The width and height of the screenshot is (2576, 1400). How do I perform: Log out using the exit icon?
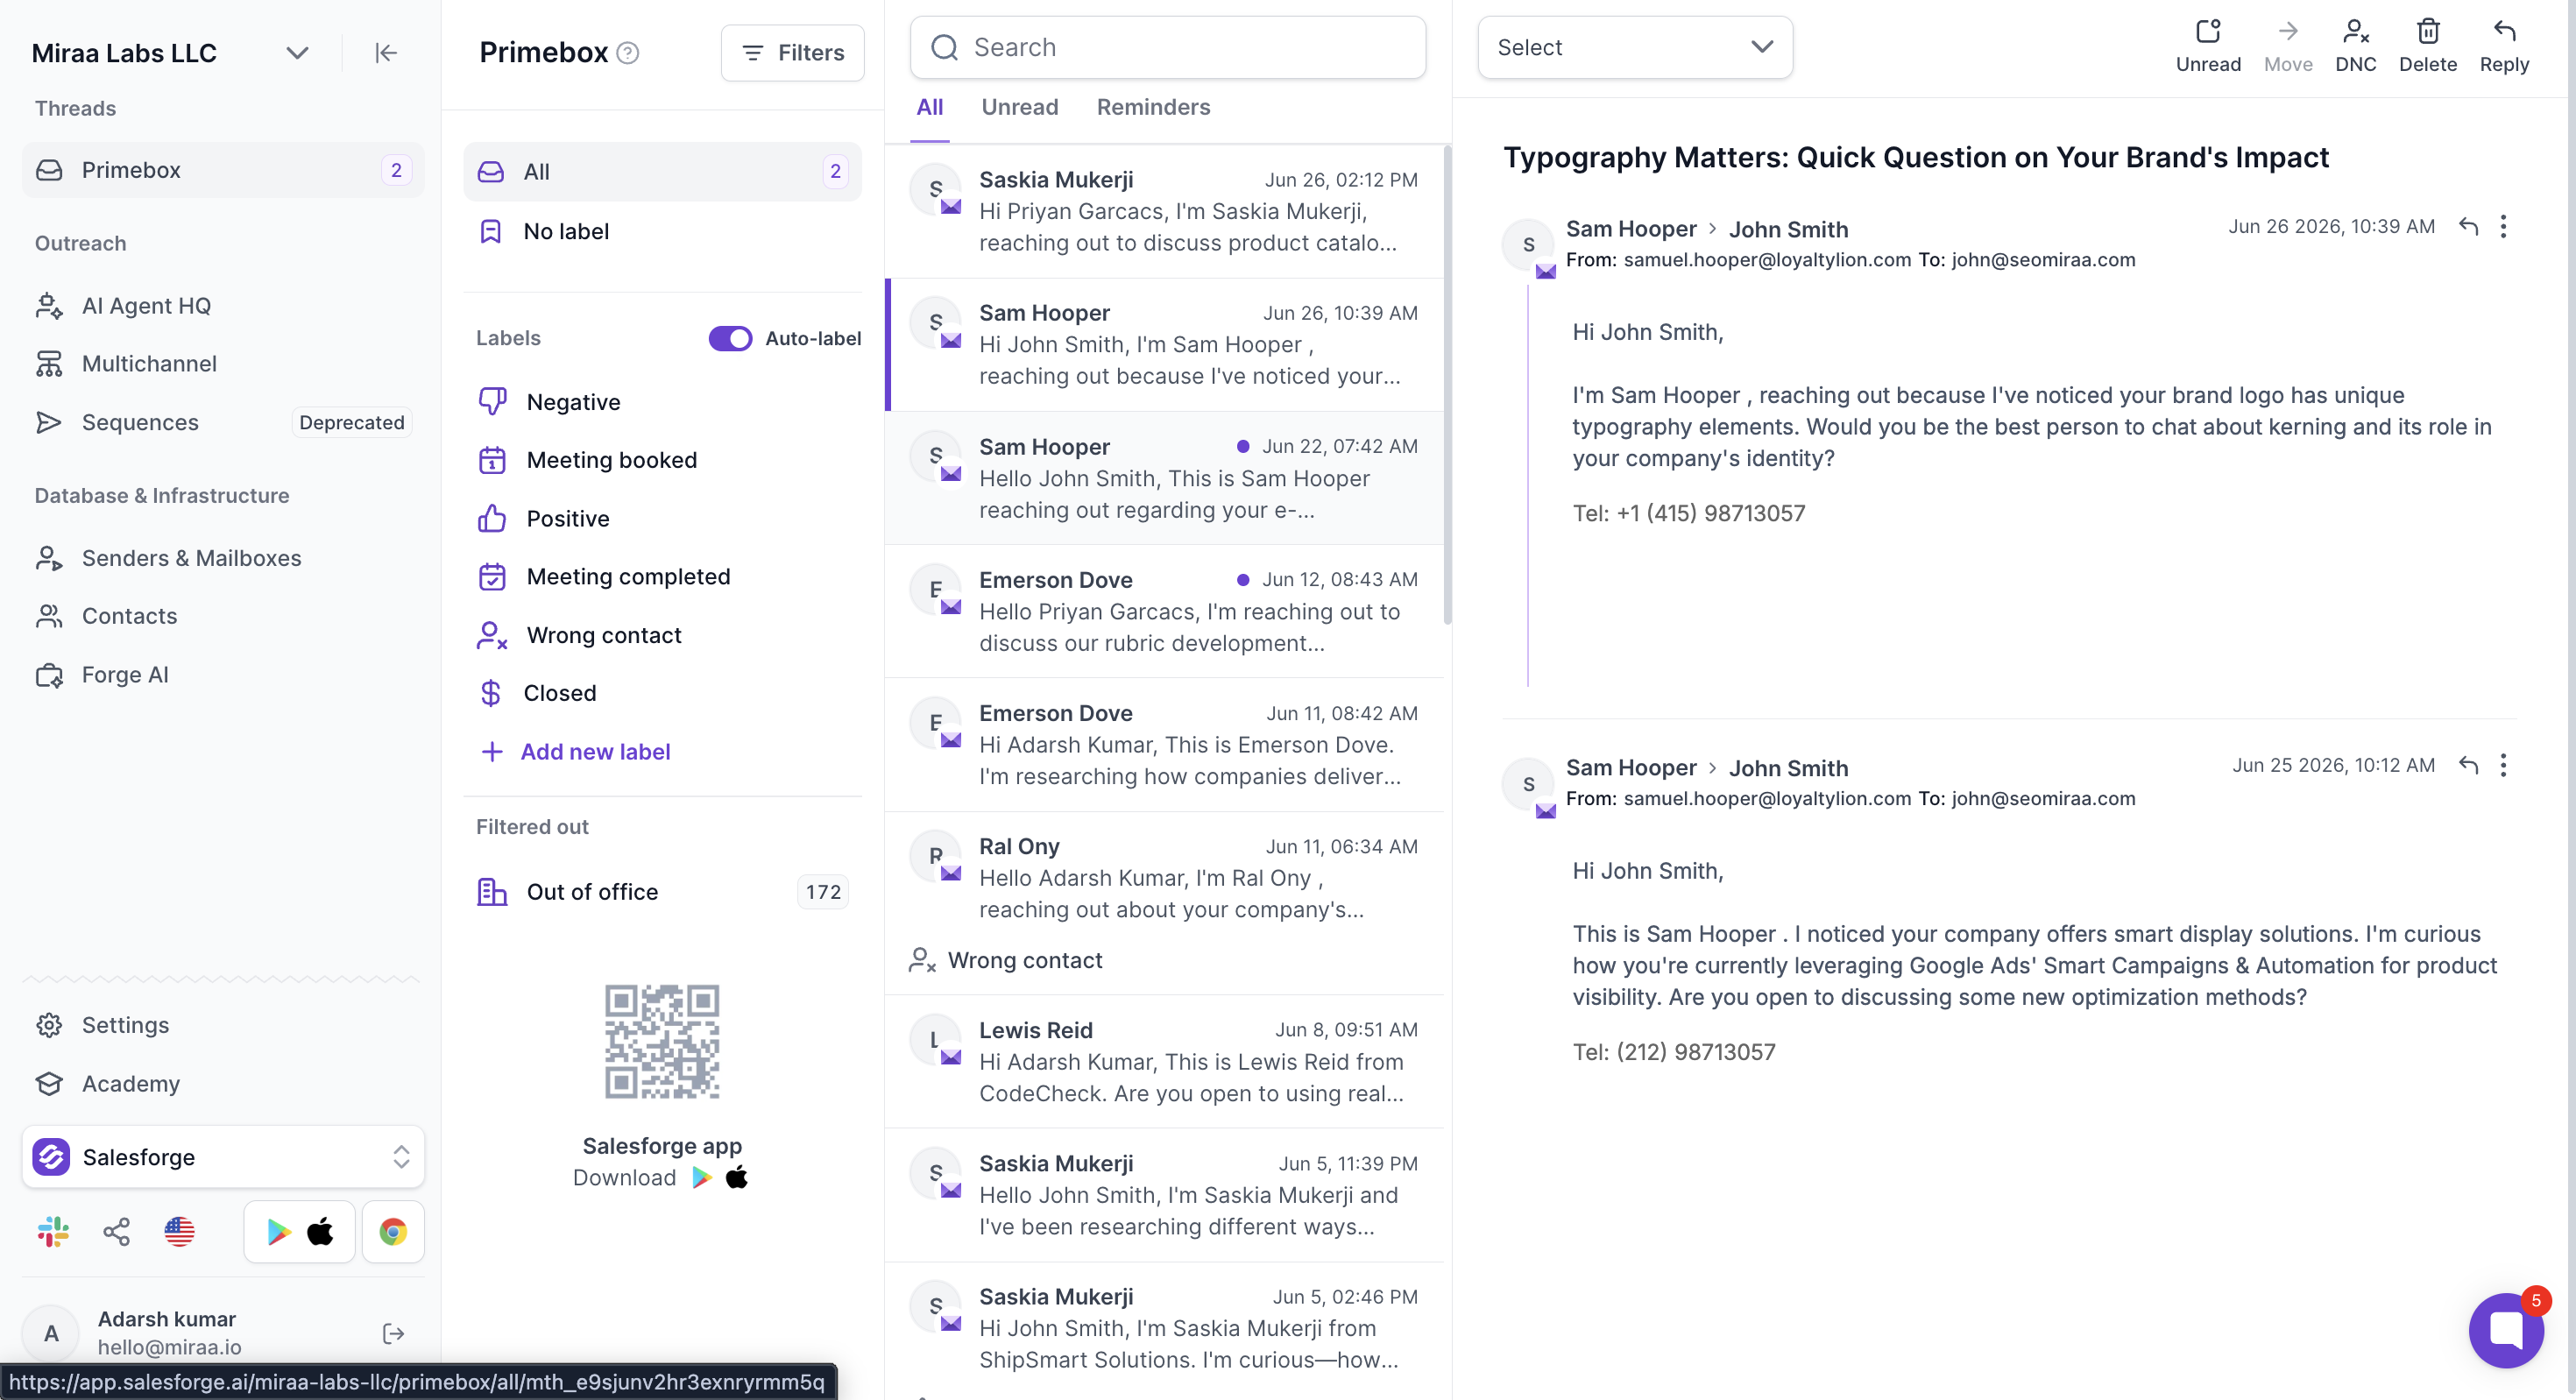(x=393, y=1333)
